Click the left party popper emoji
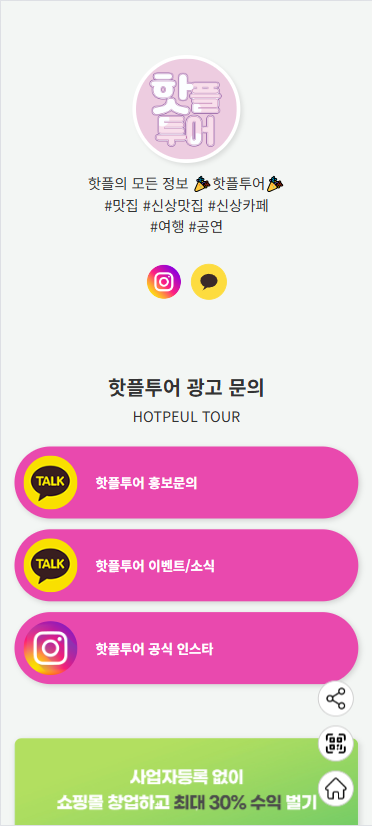This screenshot has width=372, height=826. [x=201, y=184]
